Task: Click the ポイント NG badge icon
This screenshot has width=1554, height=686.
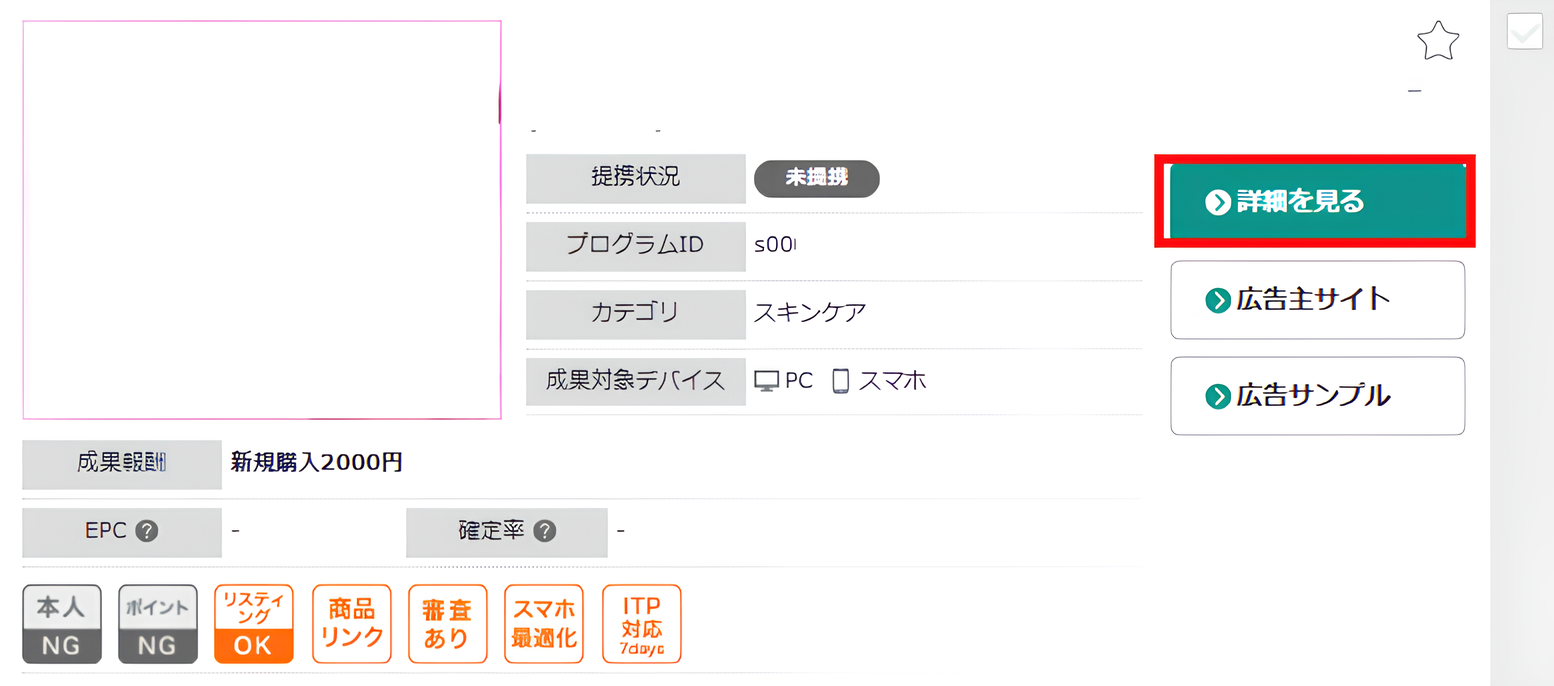Action: pos(157,624)
